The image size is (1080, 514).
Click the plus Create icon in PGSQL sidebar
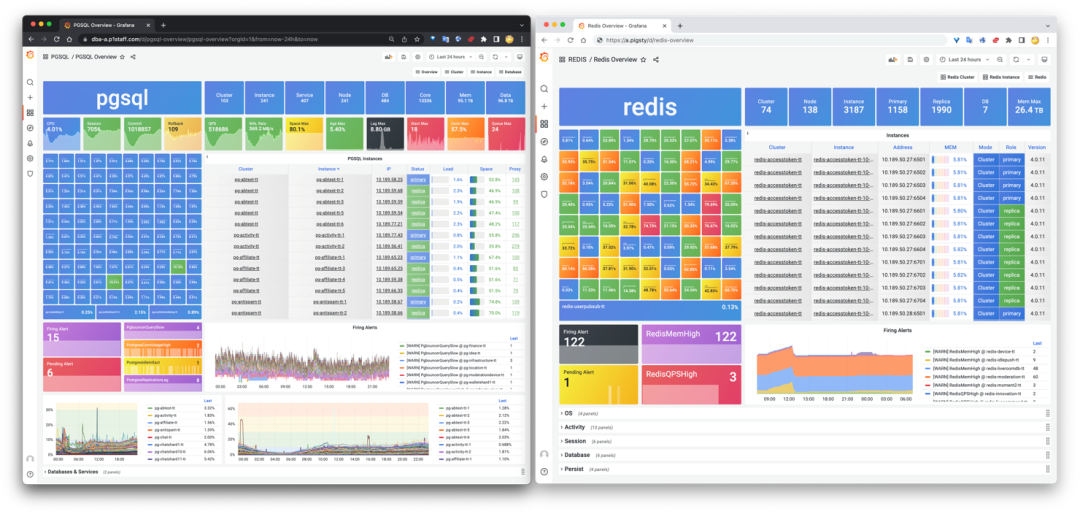[30, 98]
